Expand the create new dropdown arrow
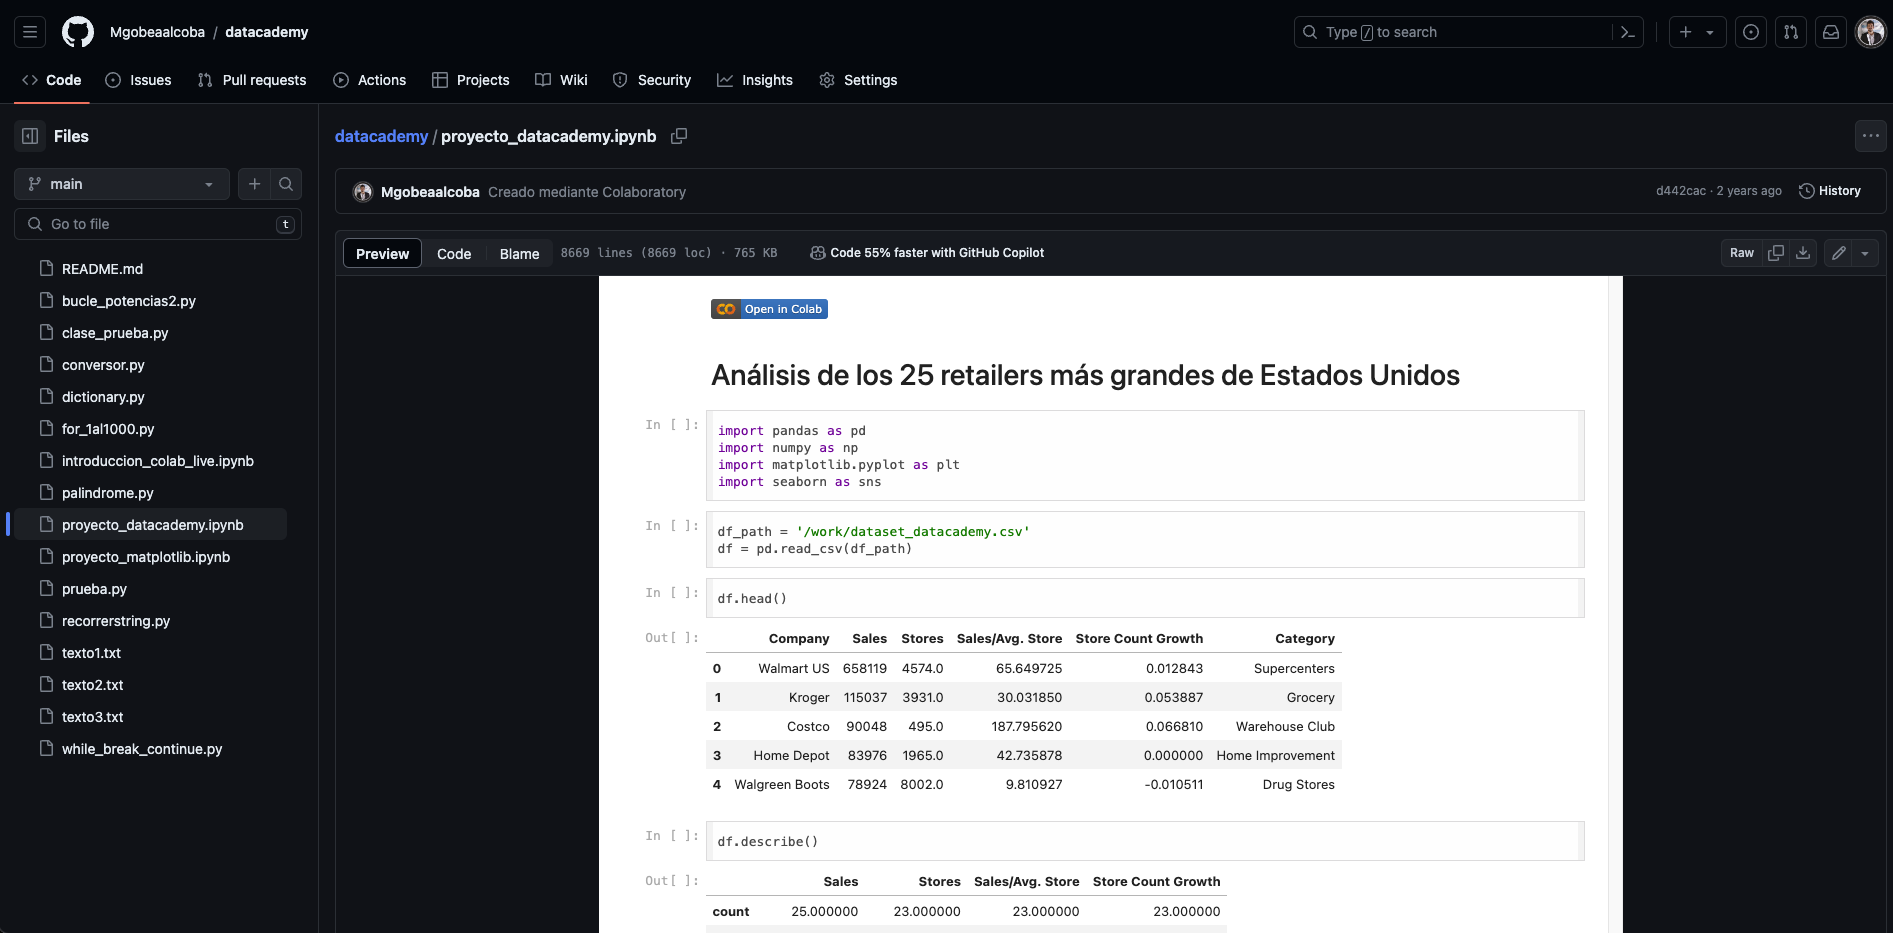The width and height of the screenshot is (1893, 933). point(1710,32)
